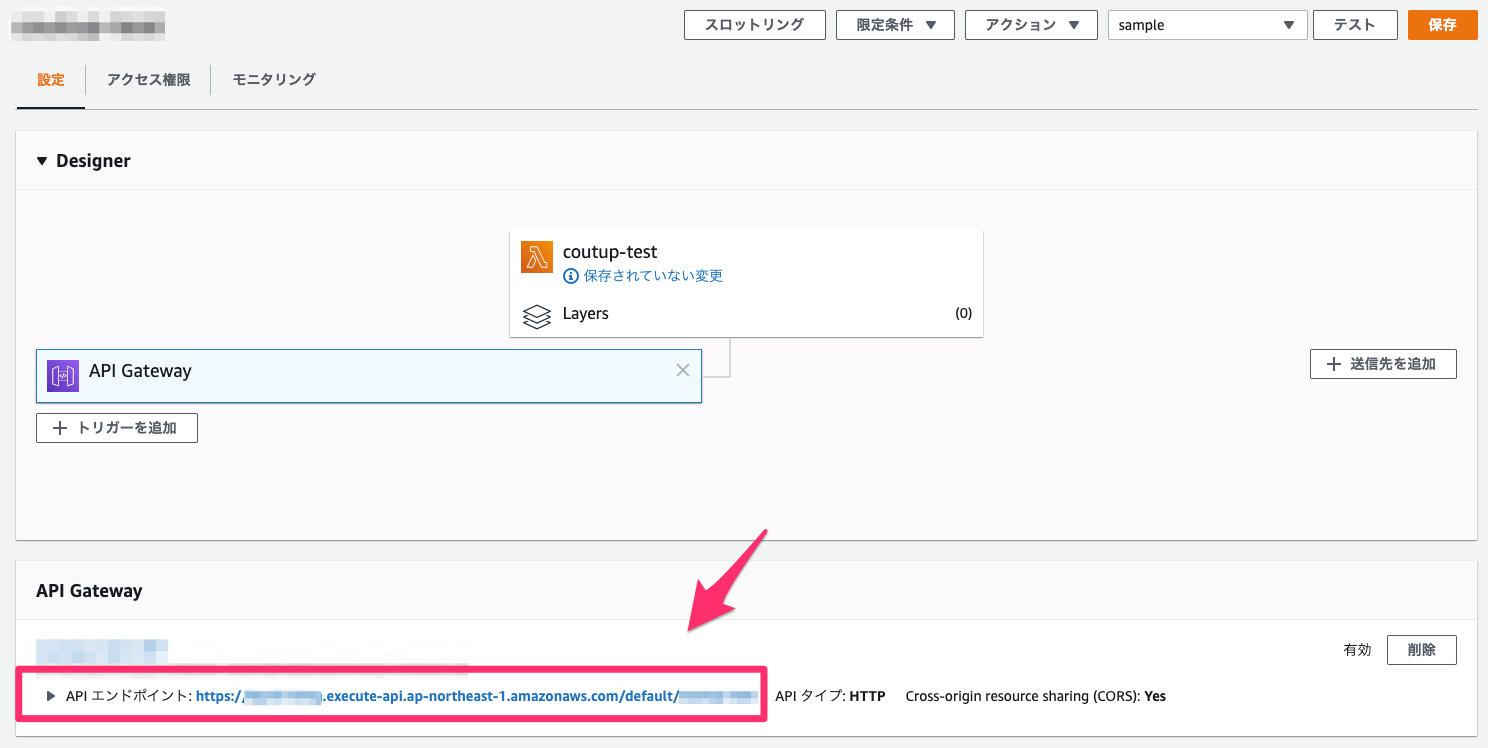1488x748 pixels.
Task: Switch to the モニタリング tab
Action: click(x=273, y=80)
